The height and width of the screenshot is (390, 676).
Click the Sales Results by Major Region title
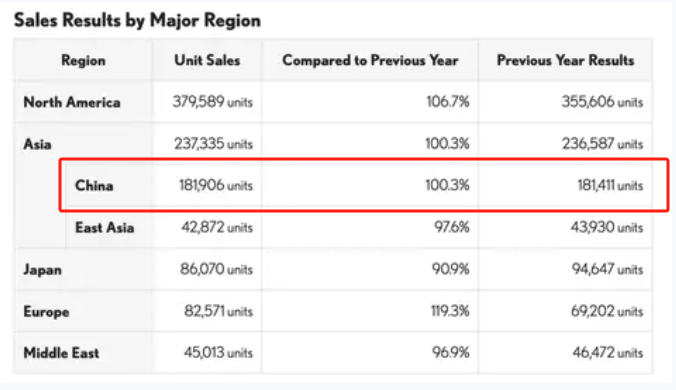point(137,20)
